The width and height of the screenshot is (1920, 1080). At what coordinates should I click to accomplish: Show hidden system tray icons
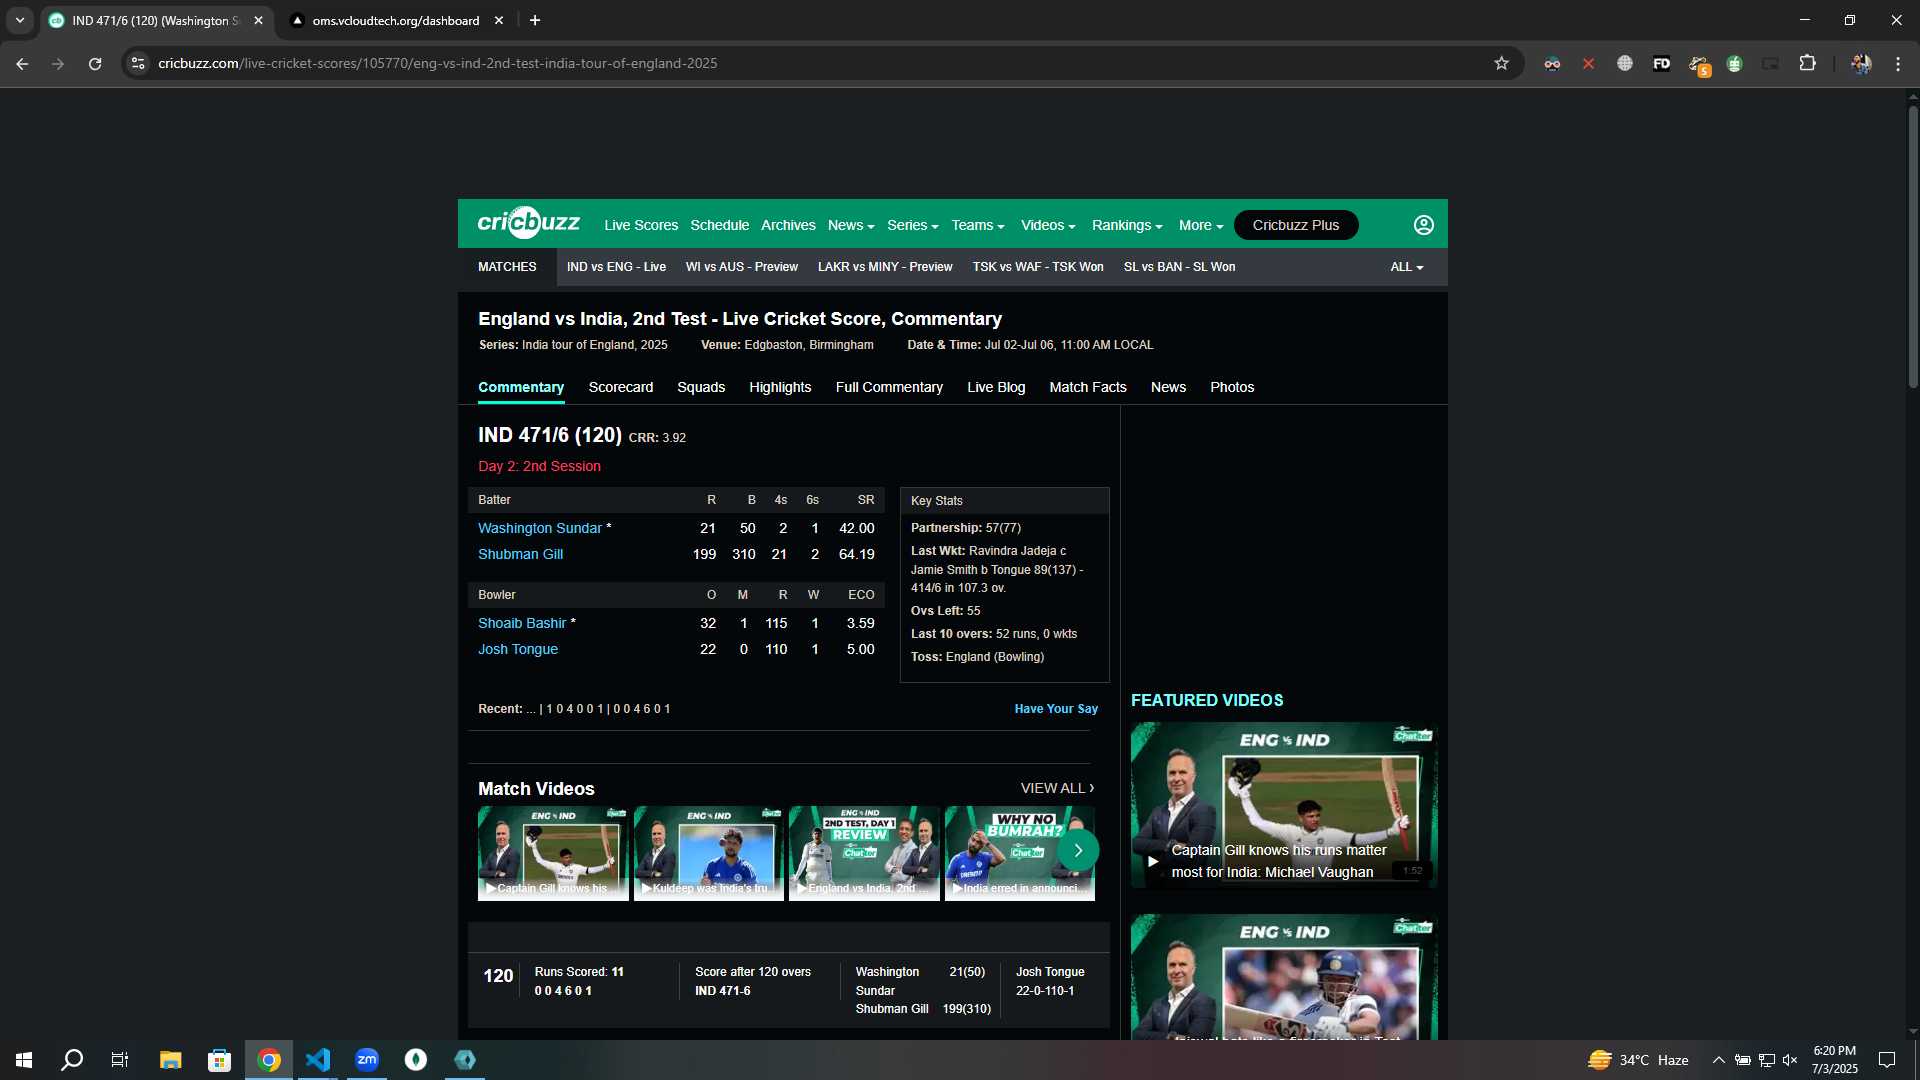1718,1060
